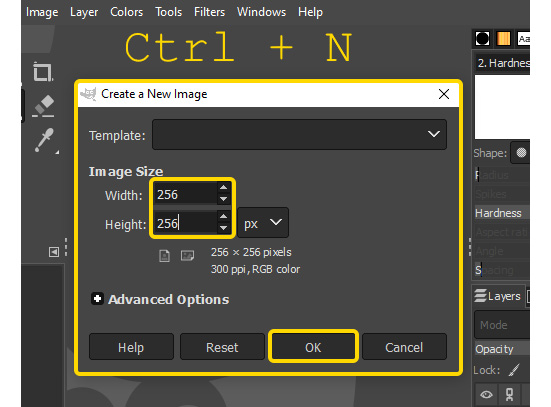Screen dimensions: 551x407
Task: Open the px unit dropdown
Action: [x=263, y=223]
